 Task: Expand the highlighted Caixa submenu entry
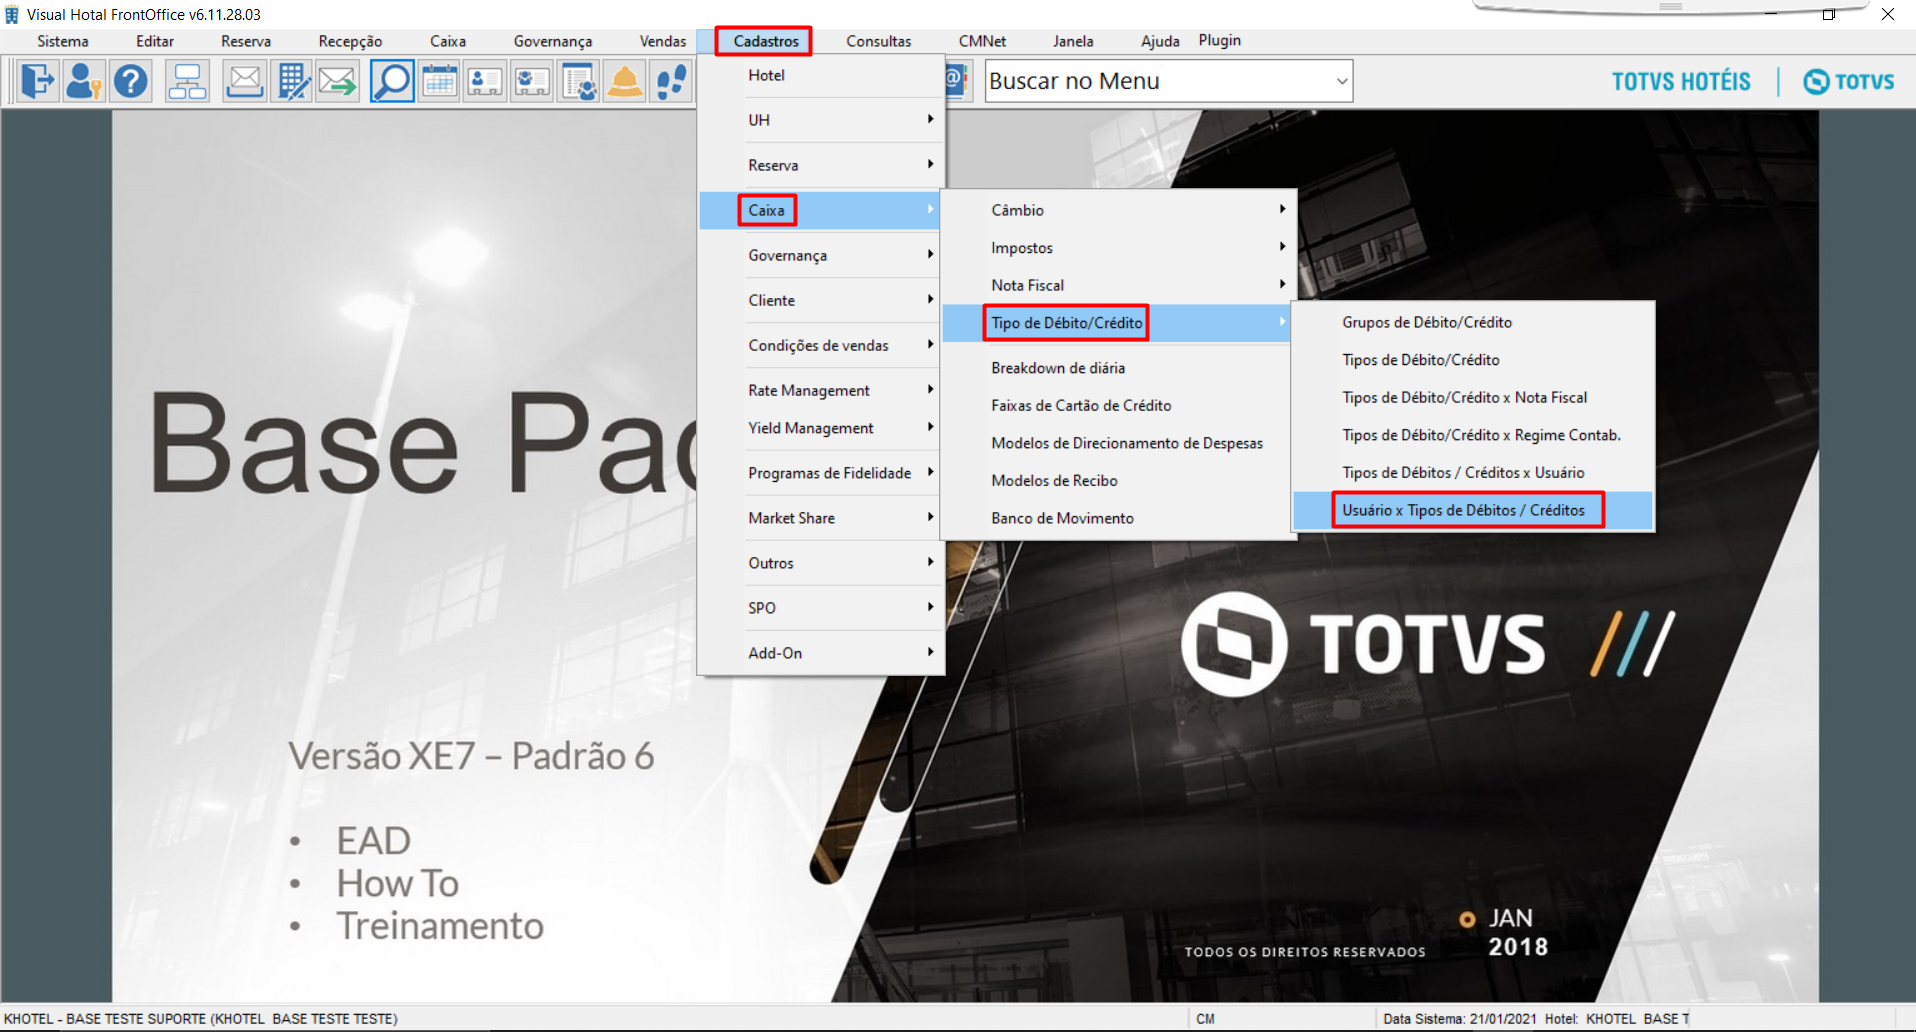(x=821, y=210)
